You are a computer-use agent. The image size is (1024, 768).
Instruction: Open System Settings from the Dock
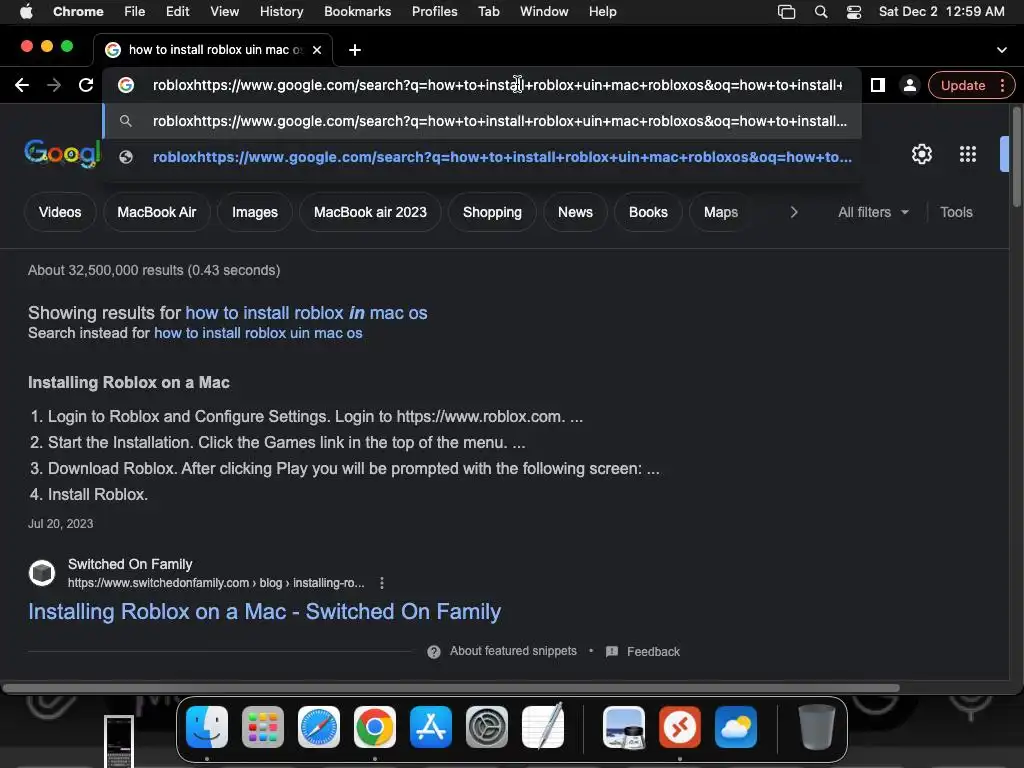coord(487,727)
